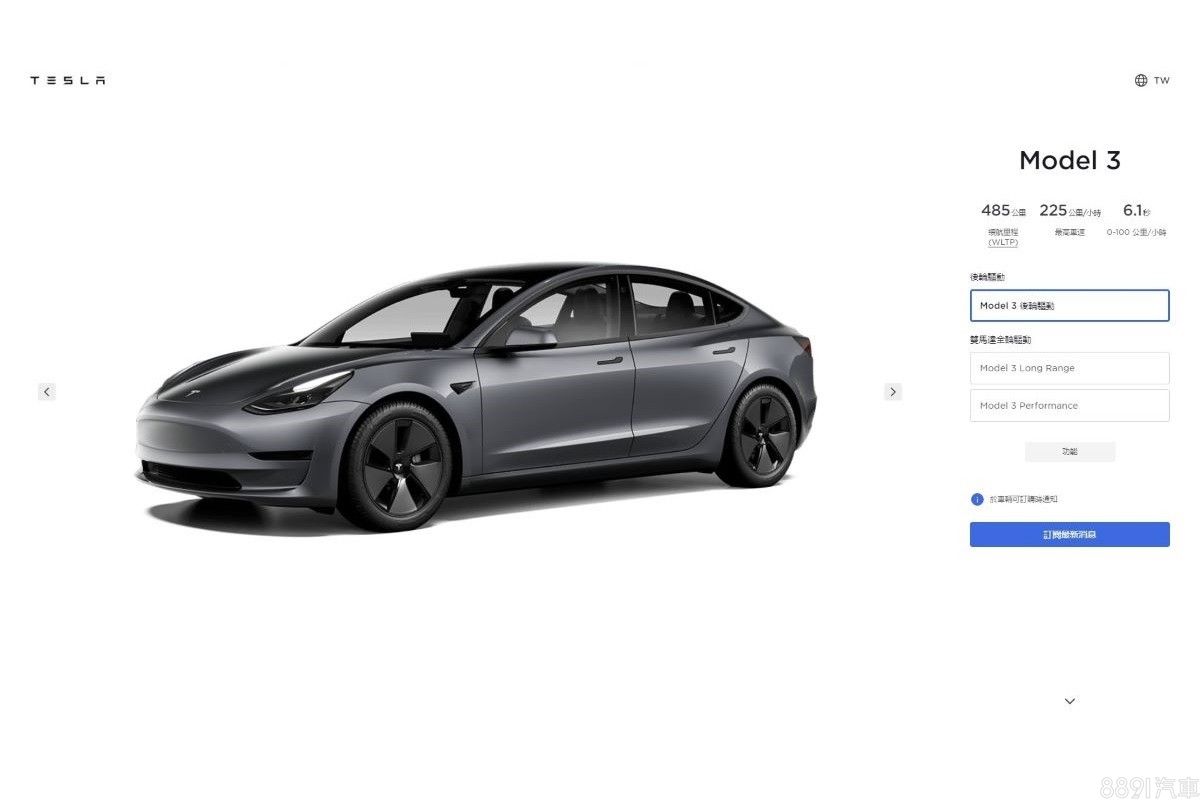The height and width of the screenshot is (800, 1200).
Task: Click the 6.1 秒 acceleration stat
Action: click(x=1136, y=210)
